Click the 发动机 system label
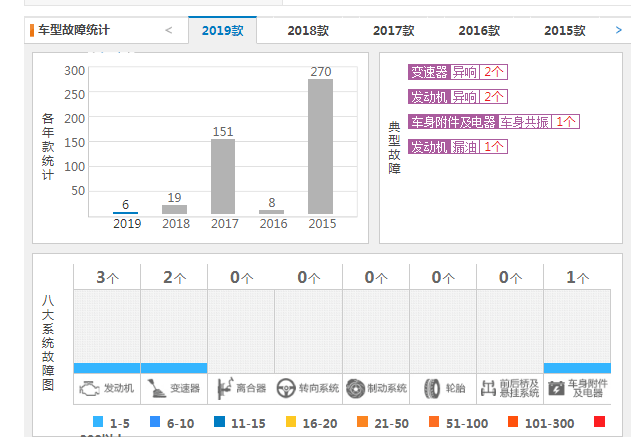Viewport: 631px width, 437px height. (x=119, y=388)
